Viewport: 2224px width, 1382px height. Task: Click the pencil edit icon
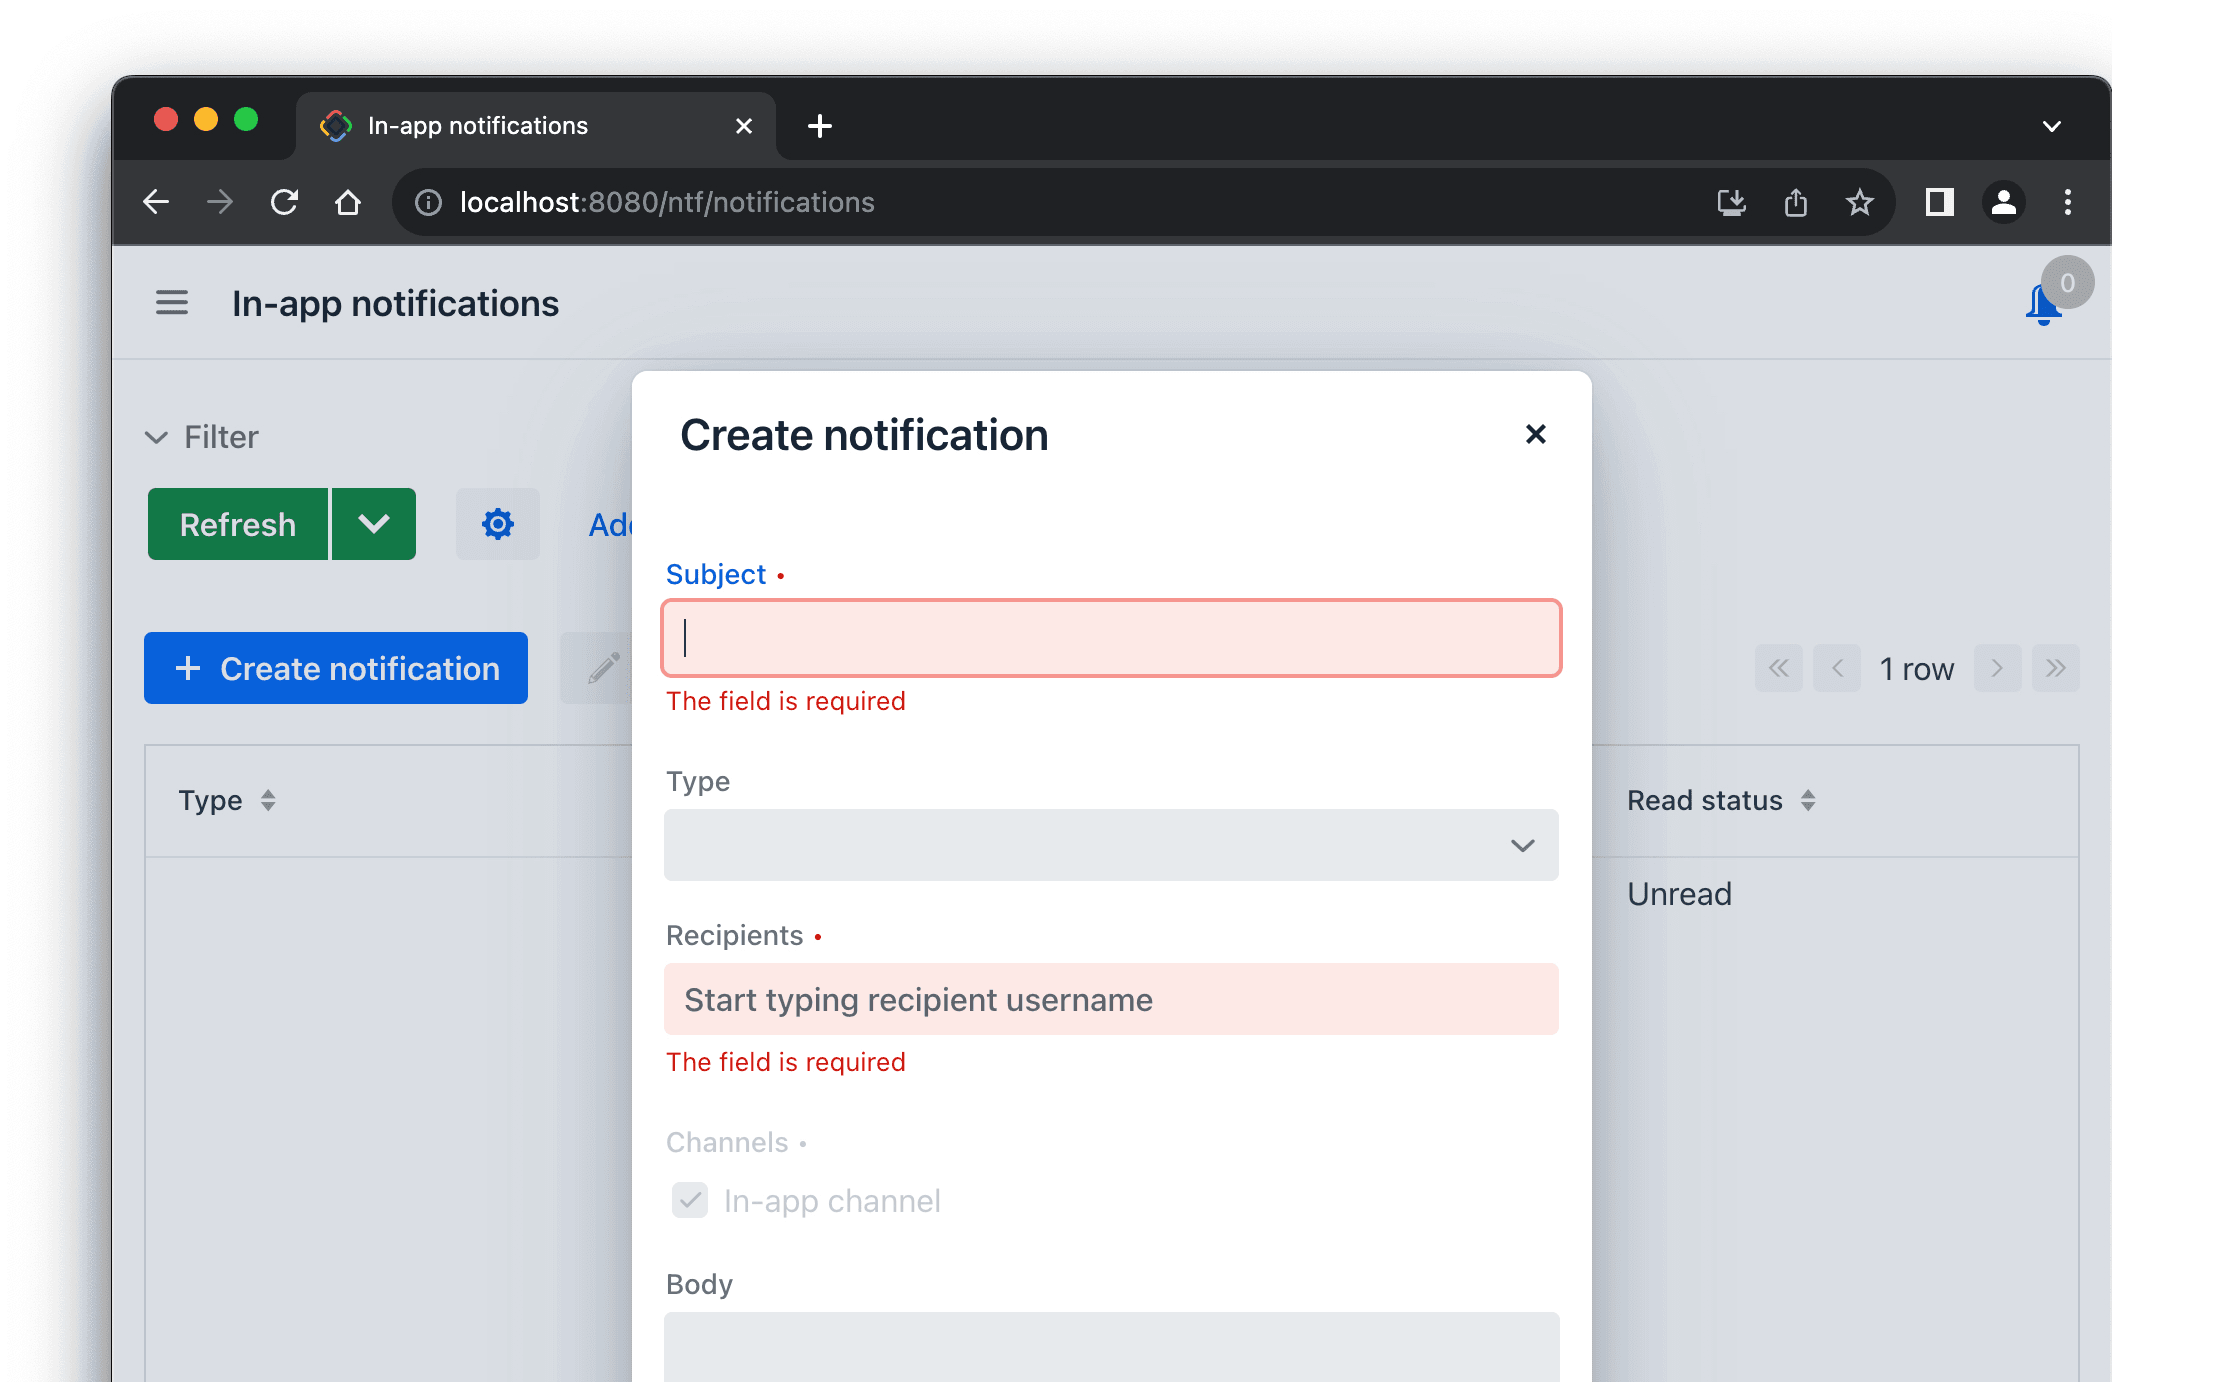pos(603,668)
